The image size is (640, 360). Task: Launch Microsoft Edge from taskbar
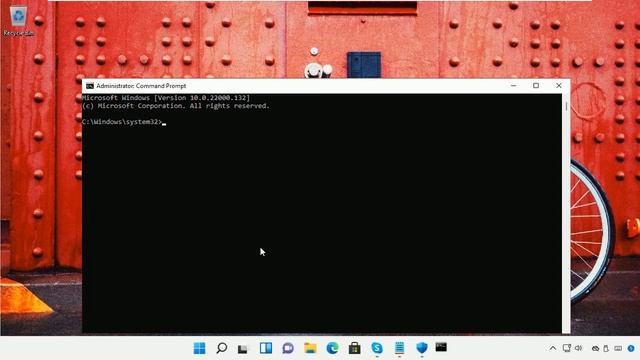pyautogui.click(x=332, y=348)
